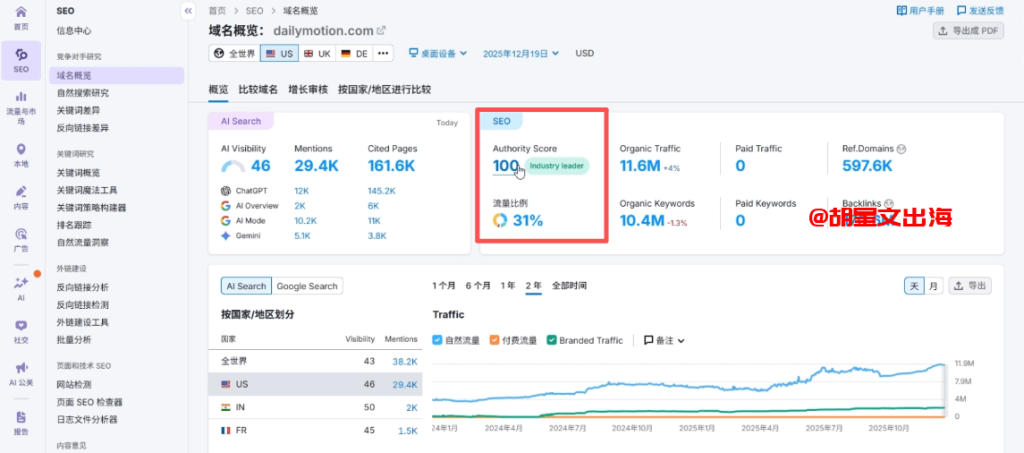
Task: Open the 社交 social icon
Action: (x=21, y=325)
